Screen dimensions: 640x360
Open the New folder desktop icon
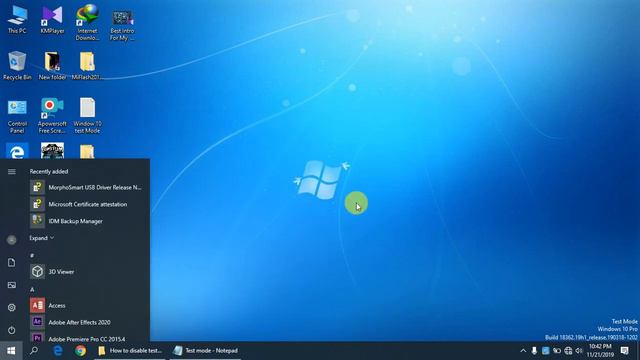[52, 65]
